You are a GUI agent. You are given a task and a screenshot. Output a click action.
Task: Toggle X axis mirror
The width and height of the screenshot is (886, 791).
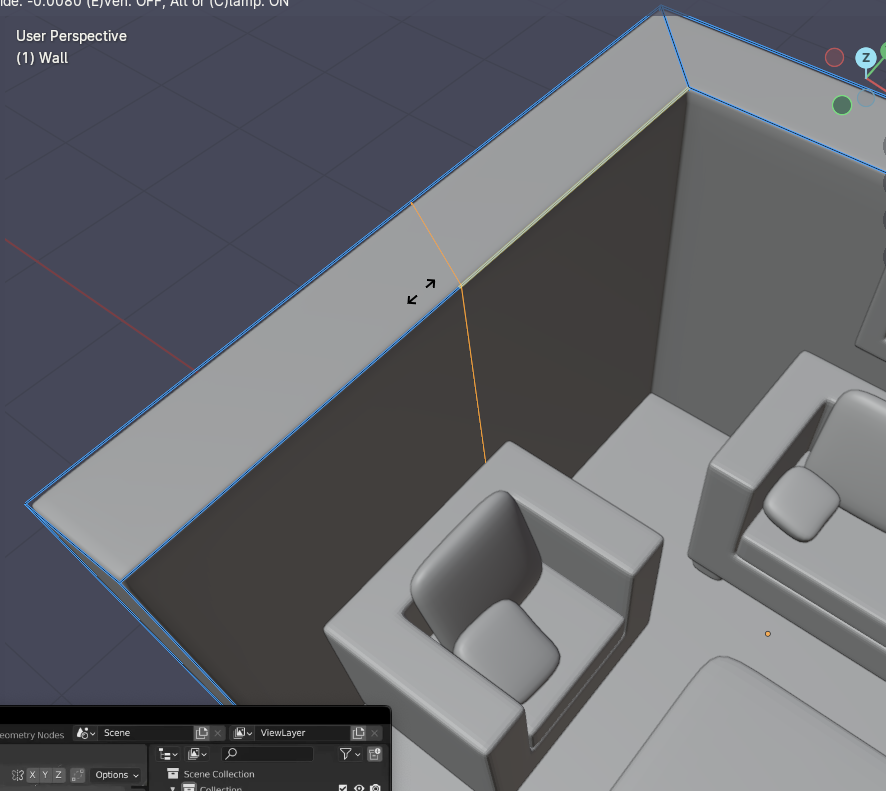[33, 775]
